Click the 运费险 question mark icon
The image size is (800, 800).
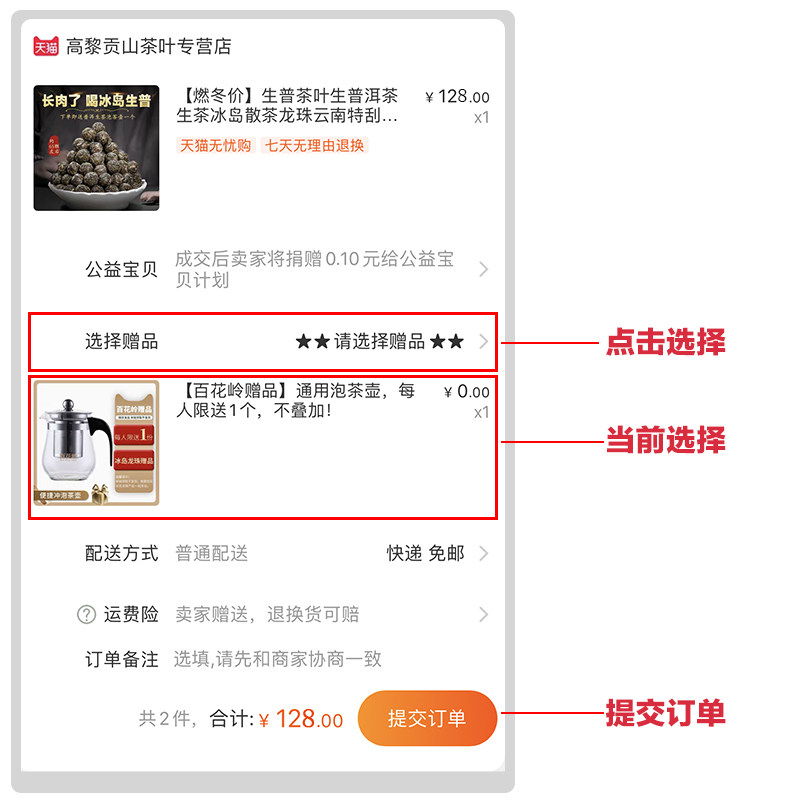86,614
